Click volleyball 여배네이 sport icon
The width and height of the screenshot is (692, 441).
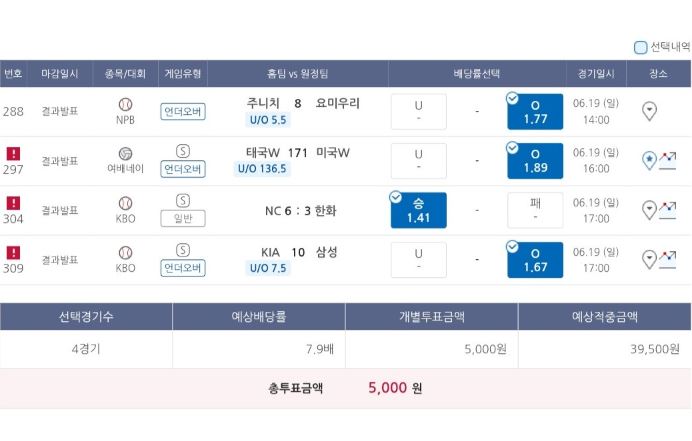pyautogui.click(x=125, y=154)
